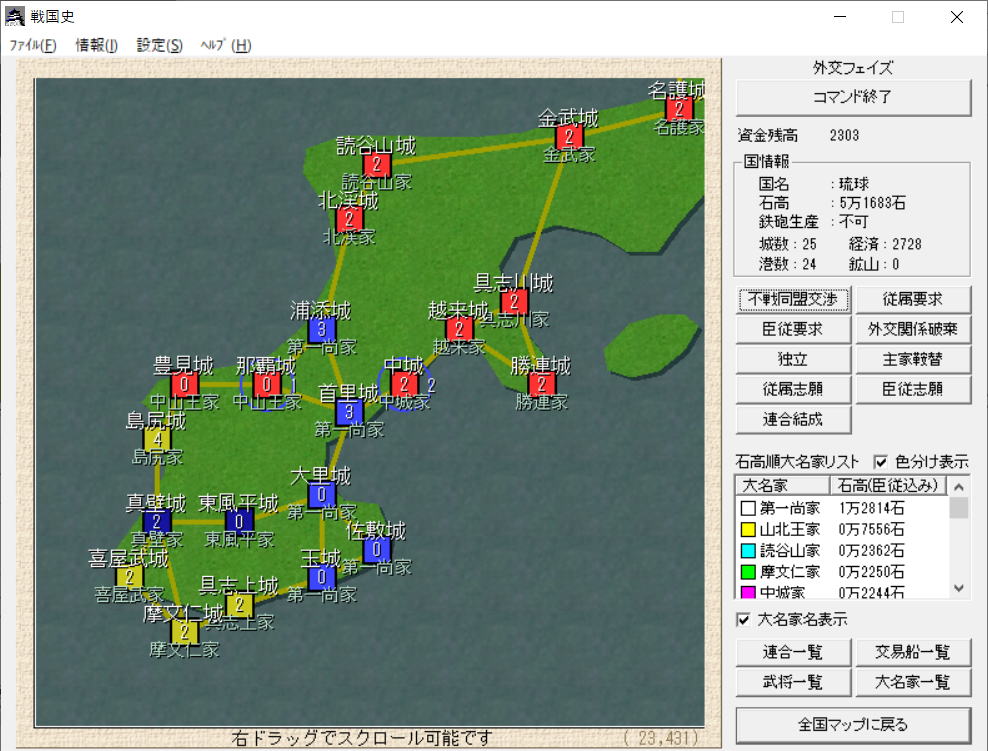Click the 首里城 castle marker
The image size is (988, 751).
tap(349, 412)
